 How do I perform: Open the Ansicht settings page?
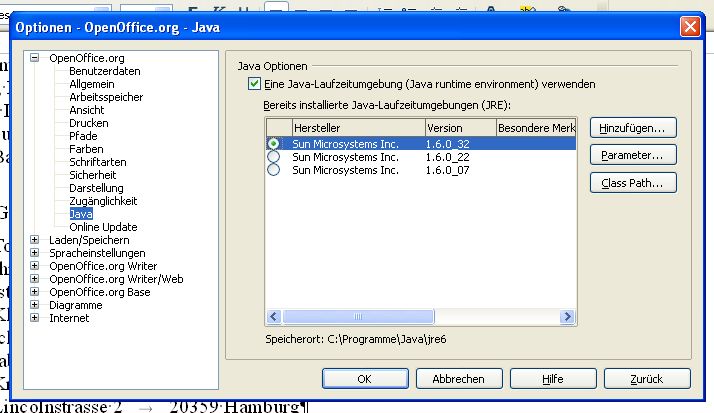click(x=87, y=110)
